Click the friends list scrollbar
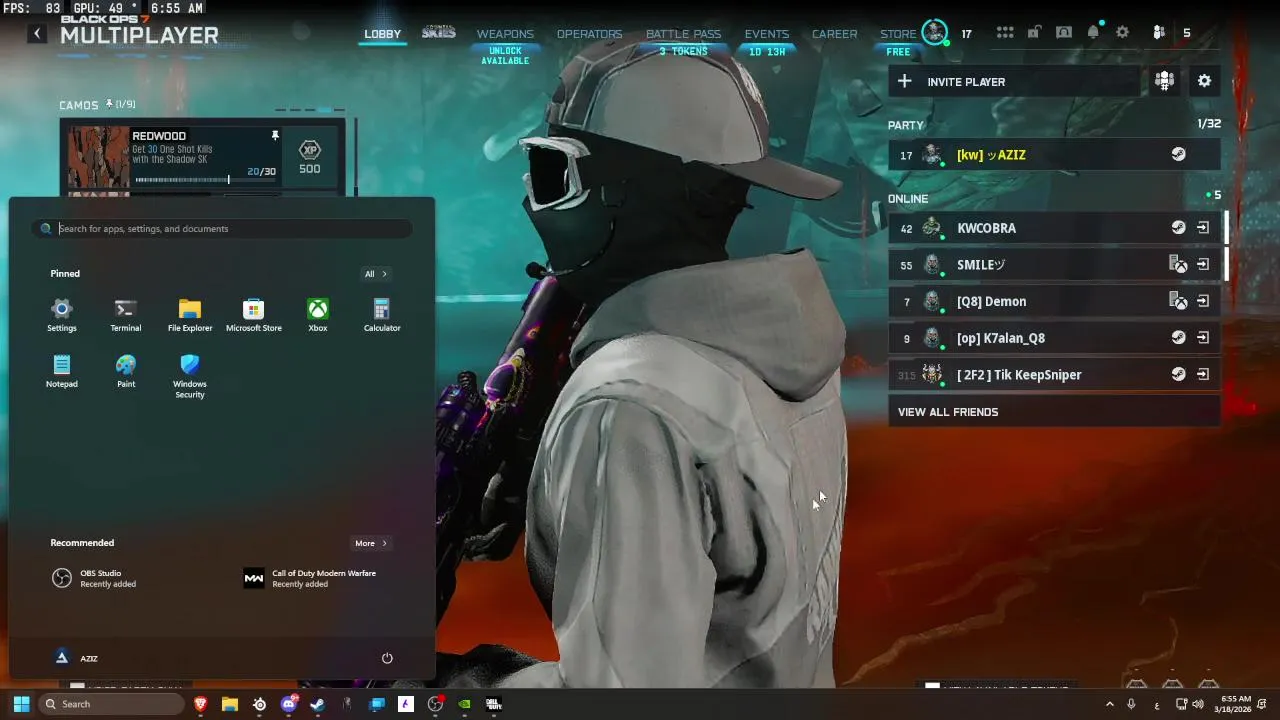Screen dimensions: 1280x720 click(x=1226, y=246)
